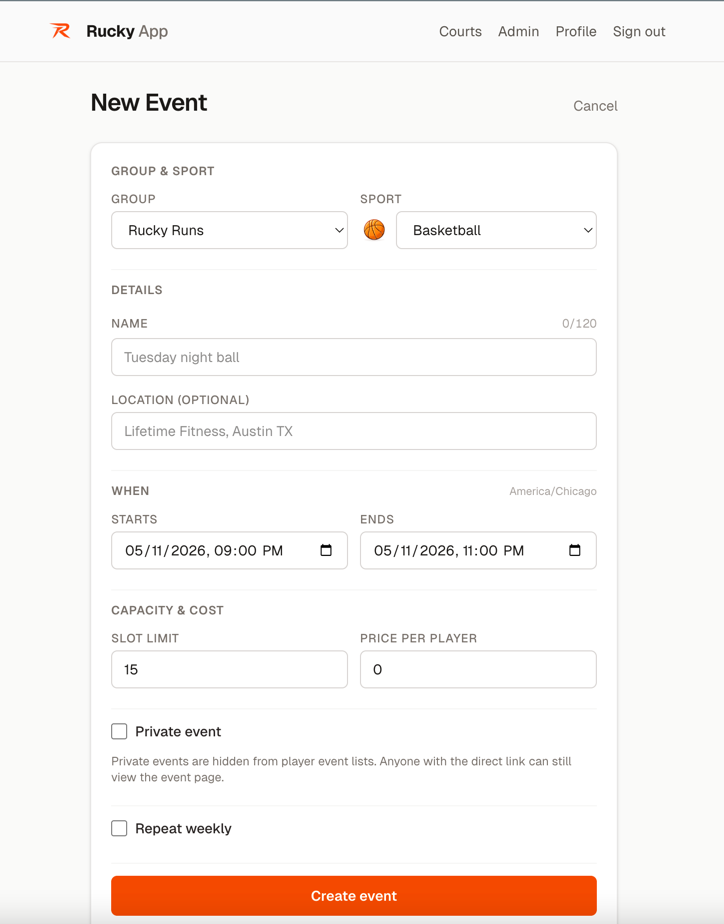This screenshot has height=924, width=724.
Task: Select the Starts date-time field
Action: click(x=229, y=550)
